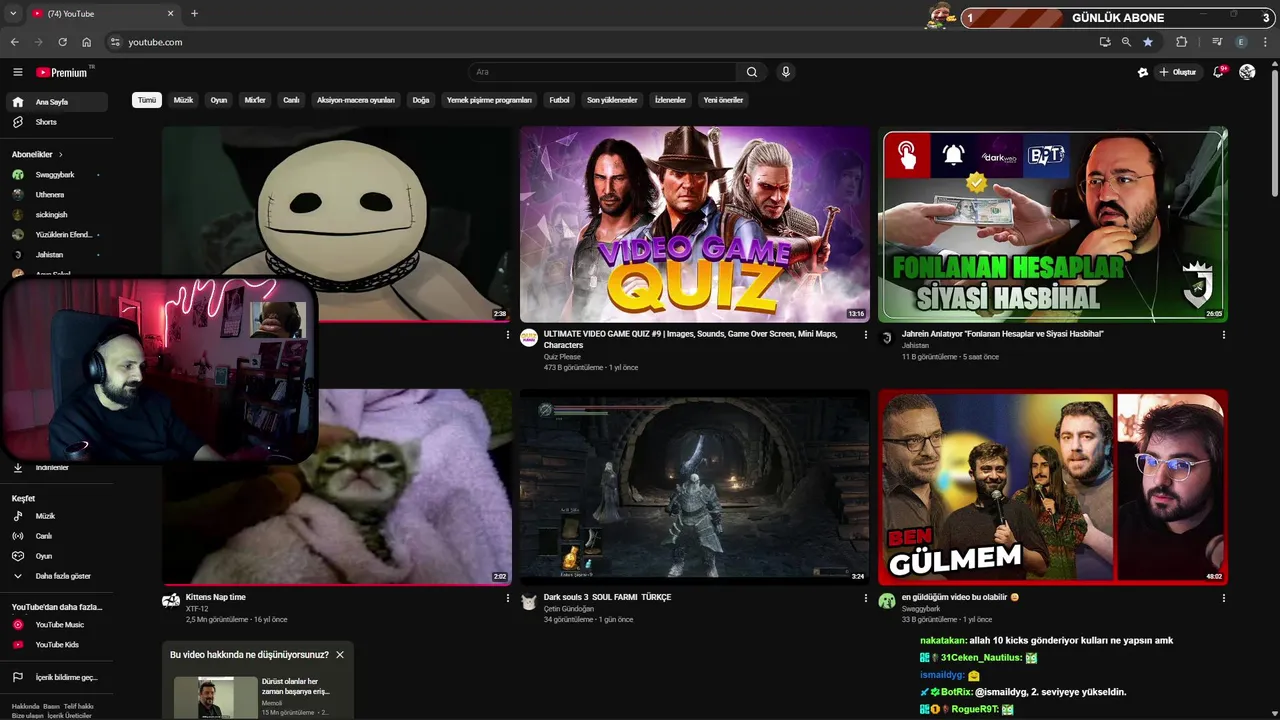Open the Video Game Quiz thumbnail
The height and width of the screenshot is (720, 1280).
[695, 224]
